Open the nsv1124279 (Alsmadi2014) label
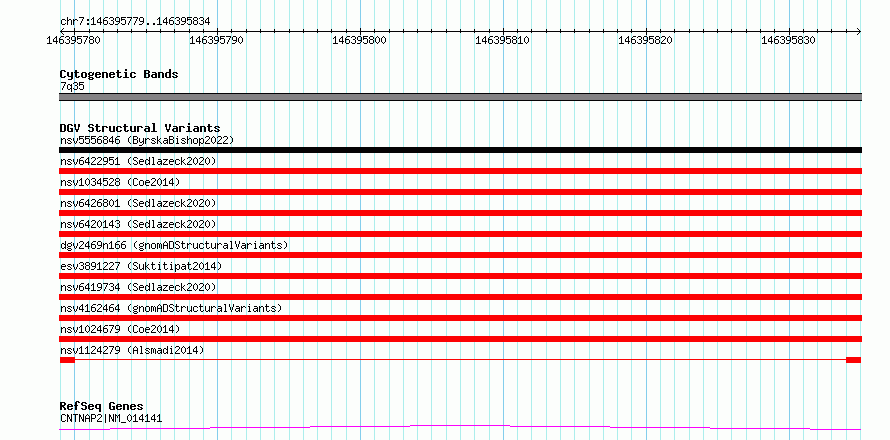The height and width of the screenshot is (440, 890). [x=132, y=350]
